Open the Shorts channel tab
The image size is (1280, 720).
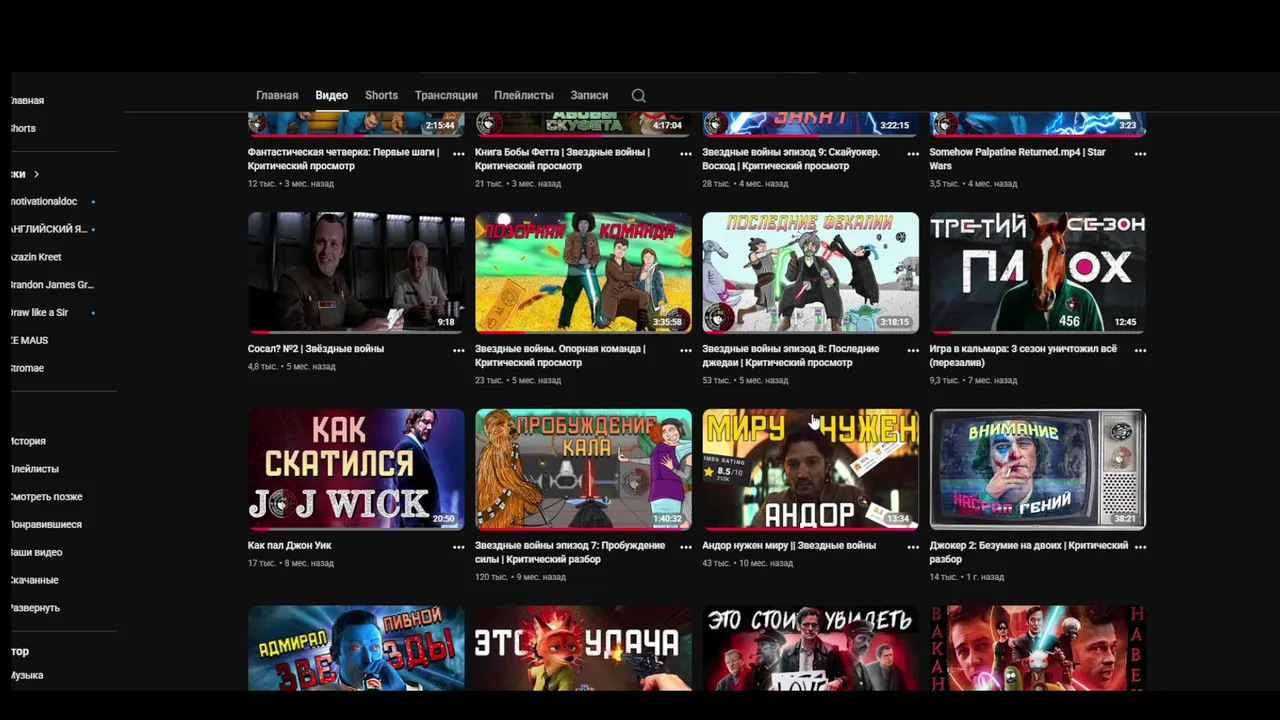[x=381, y=96]
